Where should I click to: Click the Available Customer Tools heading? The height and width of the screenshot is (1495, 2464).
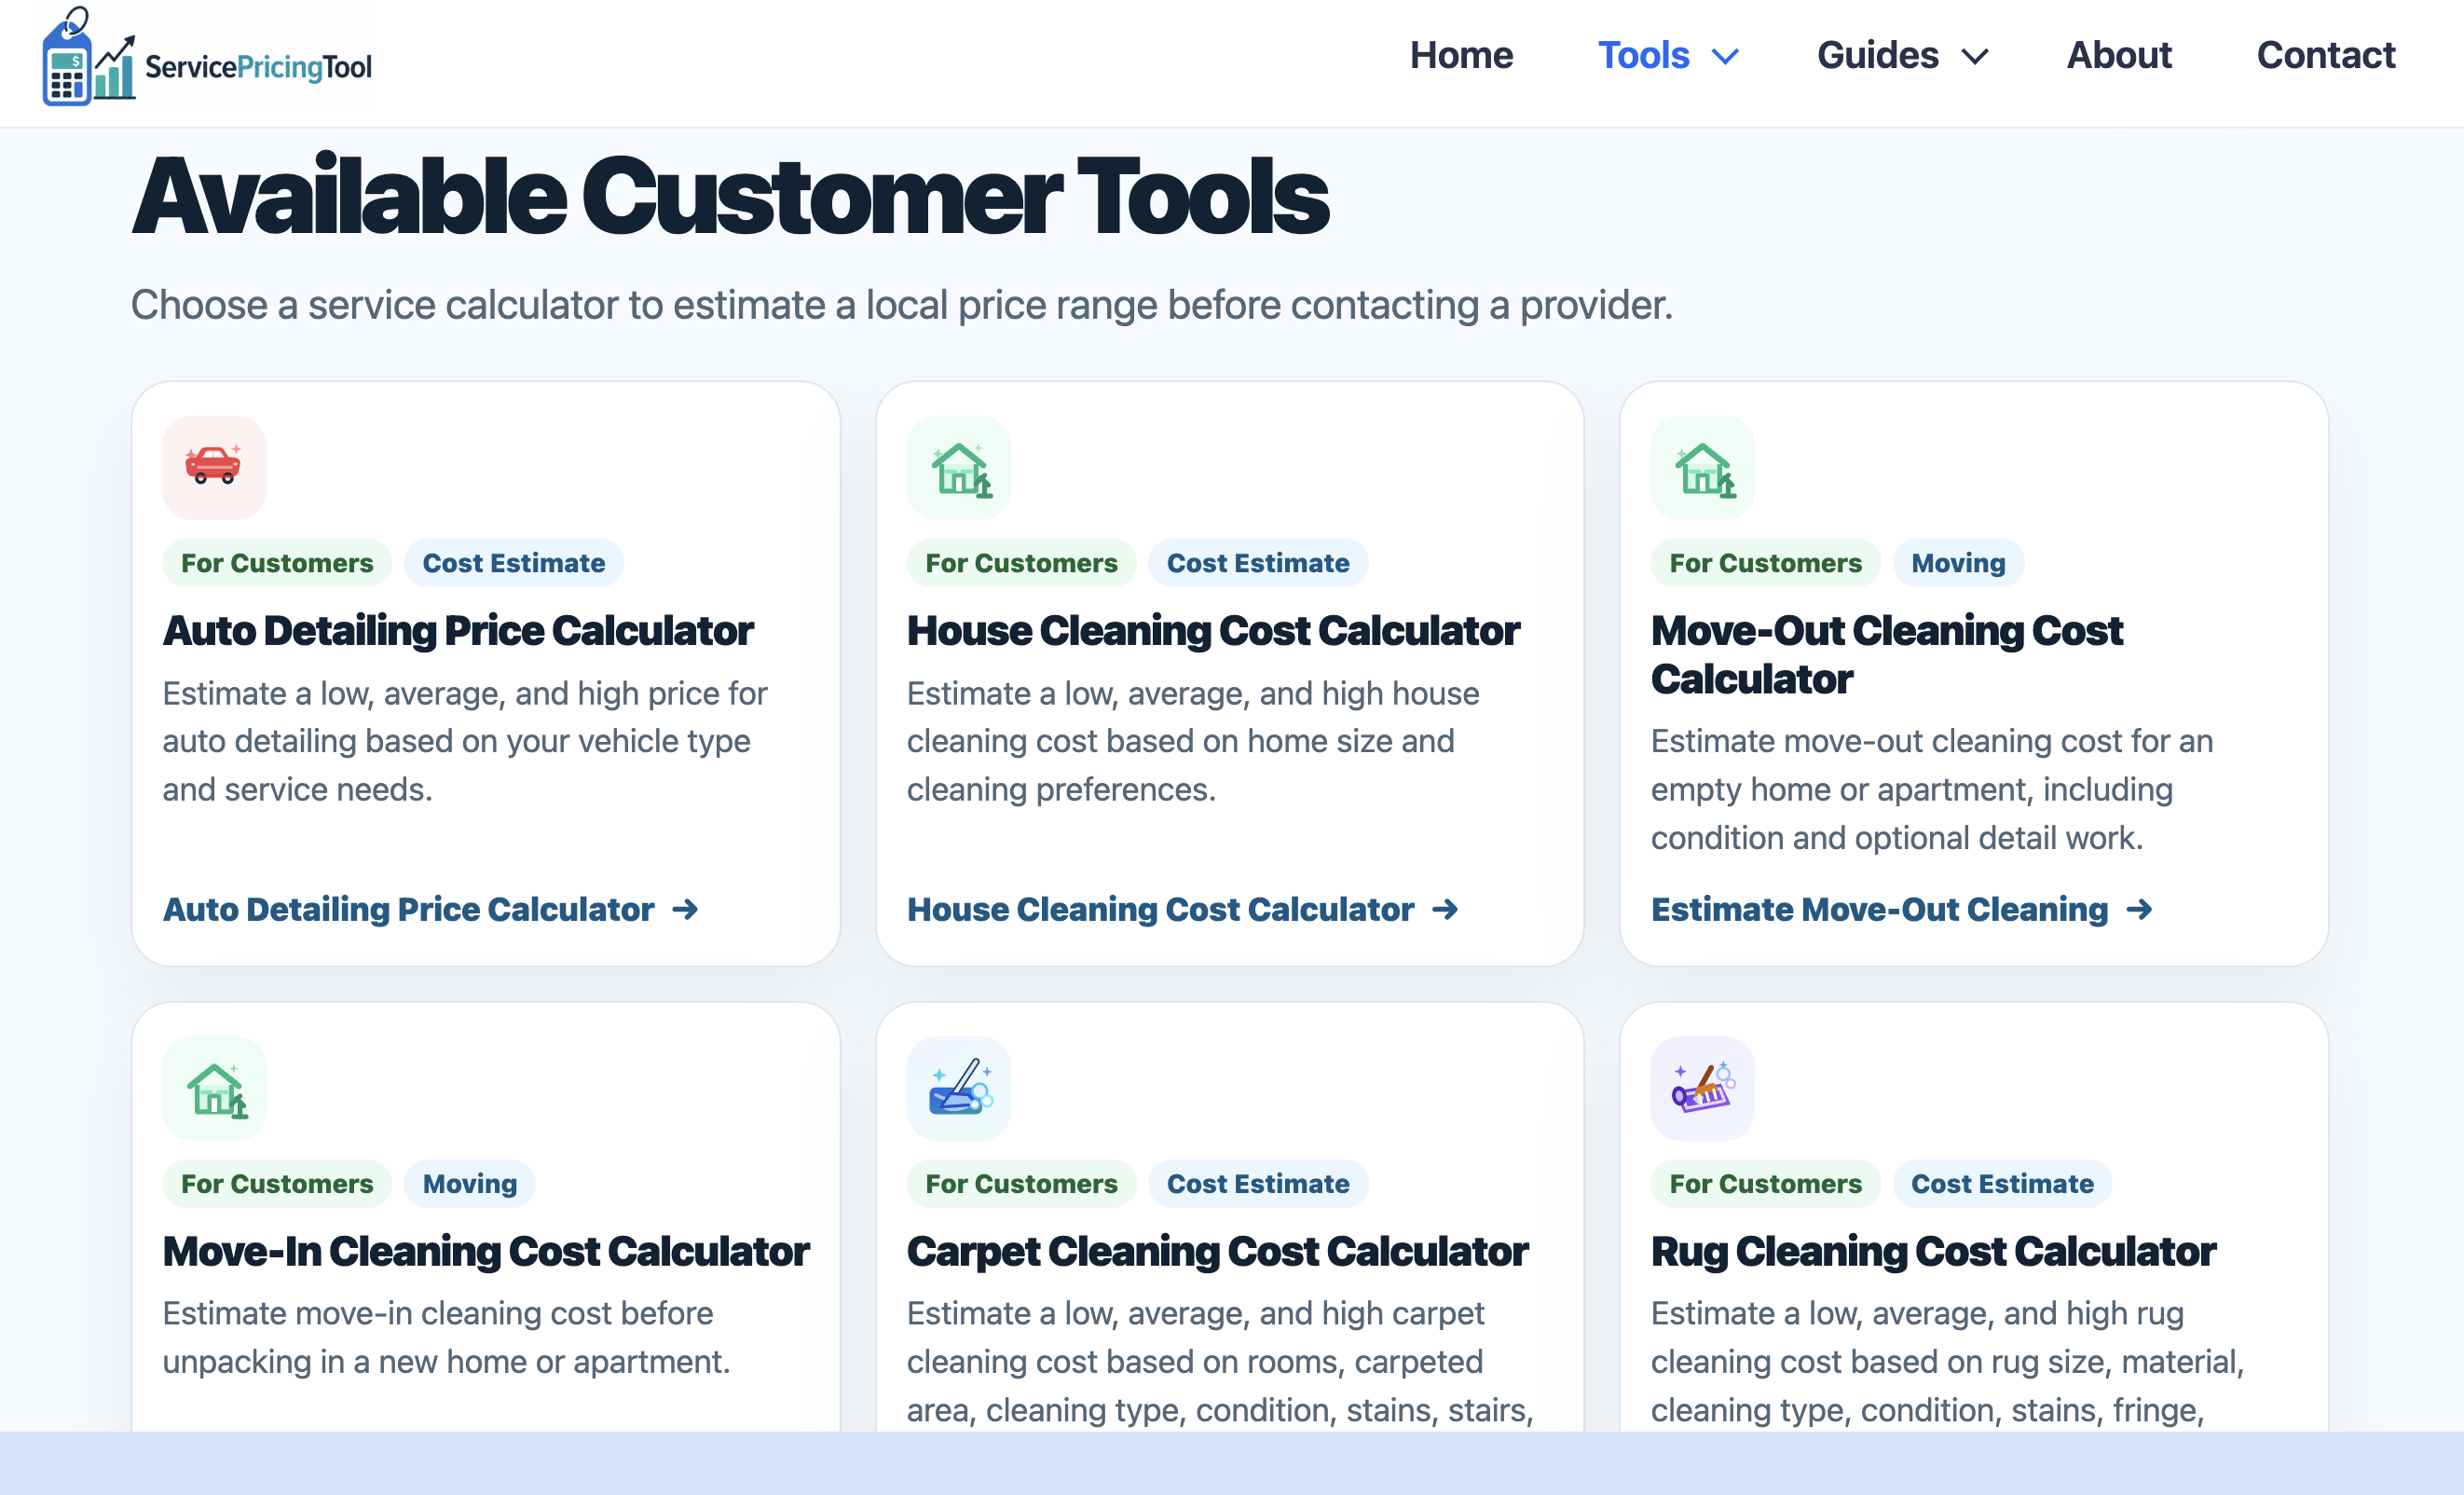click(730, 197)
